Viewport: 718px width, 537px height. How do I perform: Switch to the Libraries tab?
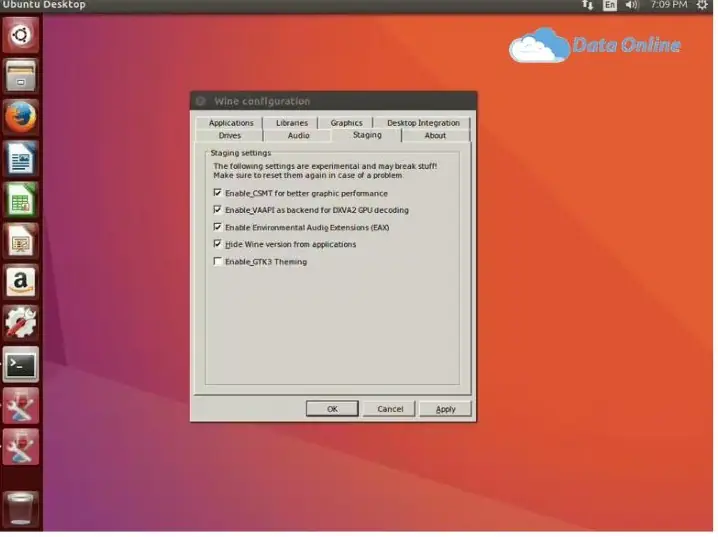pyautogui.click(x=292, y=123)
